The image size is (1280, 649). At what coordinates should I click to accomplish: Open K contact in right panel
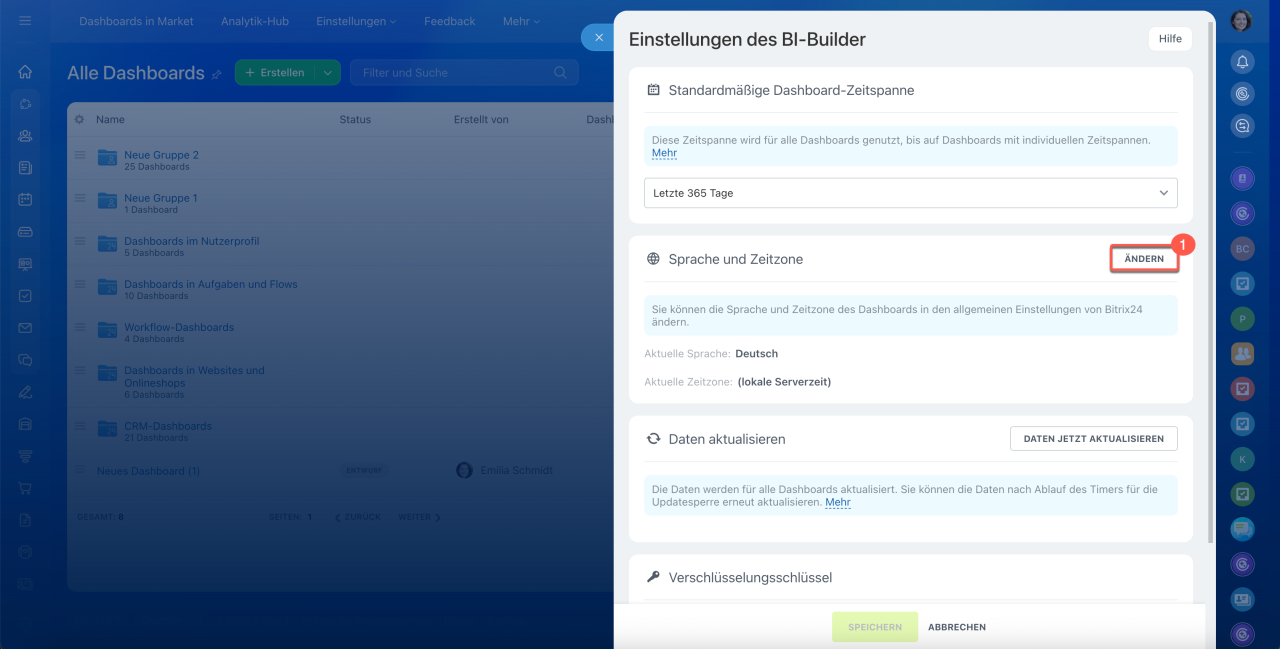coord(1242,458)
